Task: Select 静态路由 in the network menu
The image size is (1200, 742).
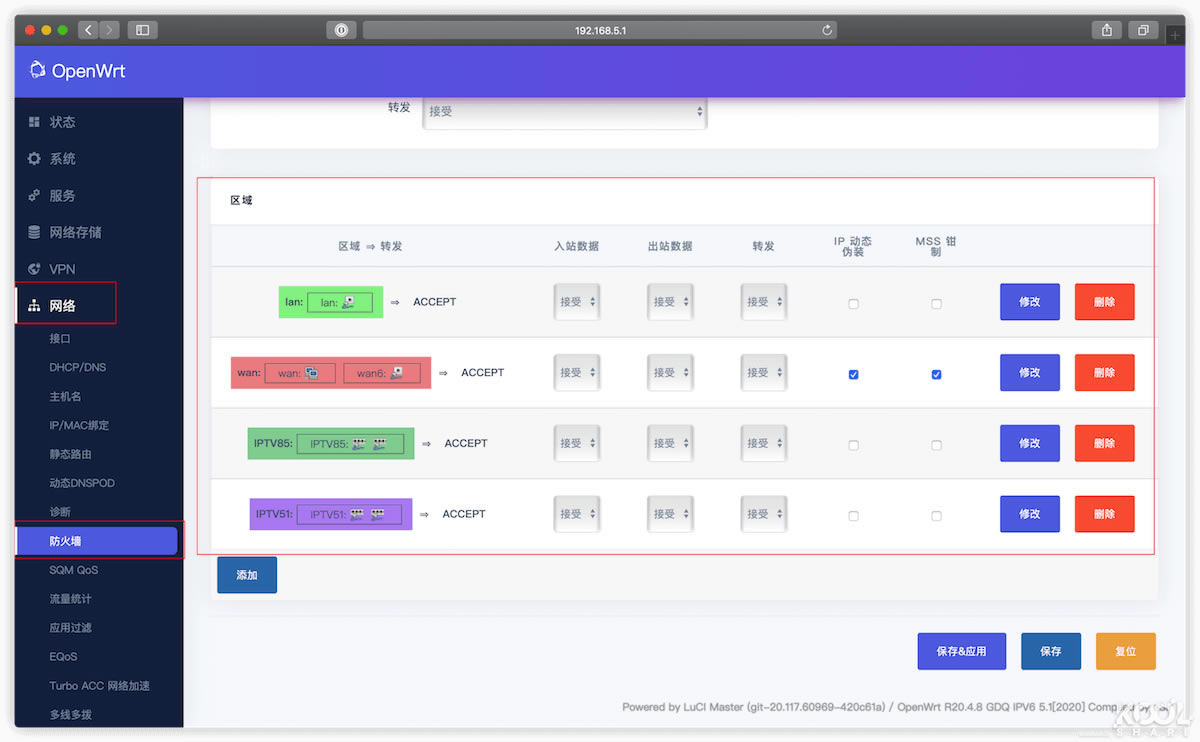Action: coord(71,454)
